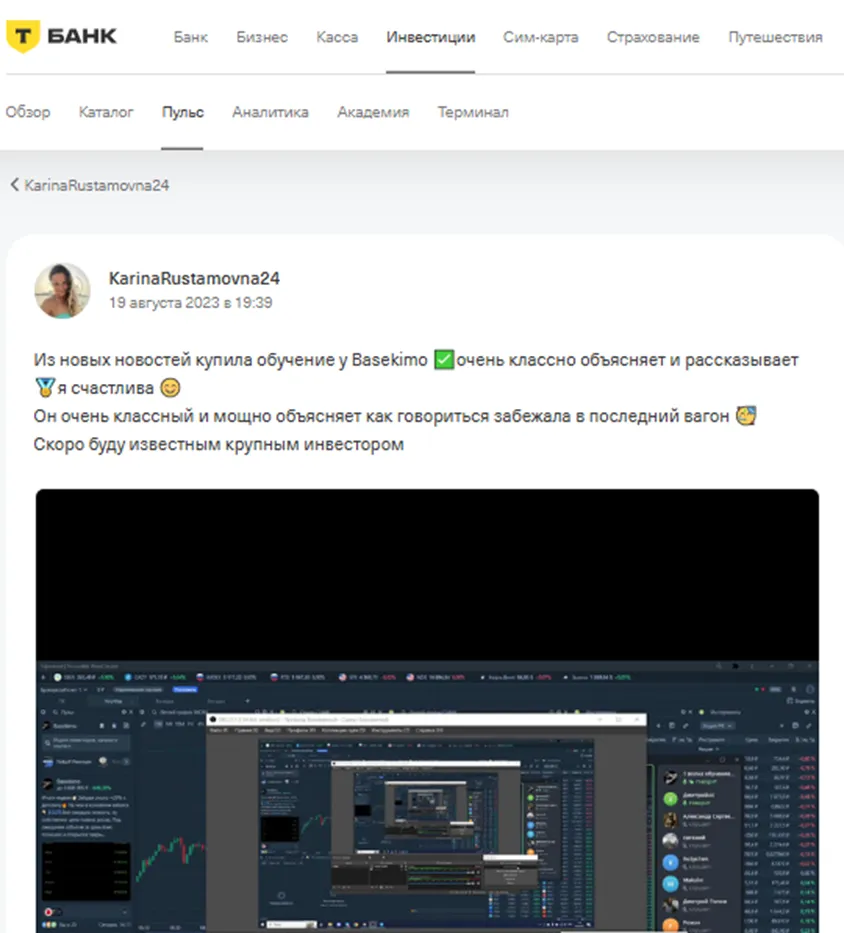844x933 pixels.
Task: Open the Аналитика tab
Action: pyautogui.click(x=270, y=112)
